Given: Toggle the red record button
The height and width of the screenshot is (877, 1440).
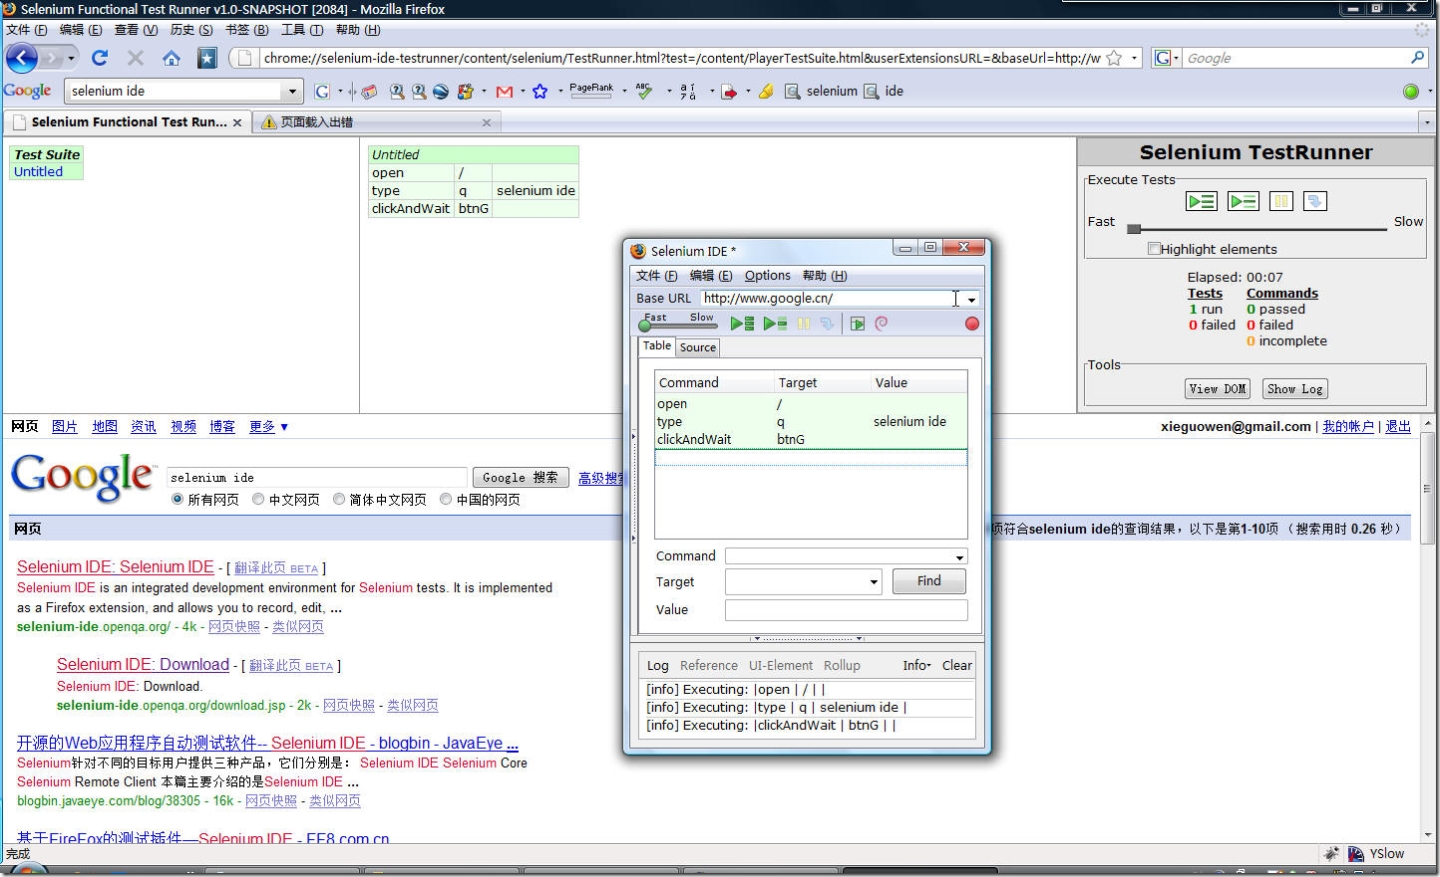Looking at the screenshot, I should click(x=972, y=323).
